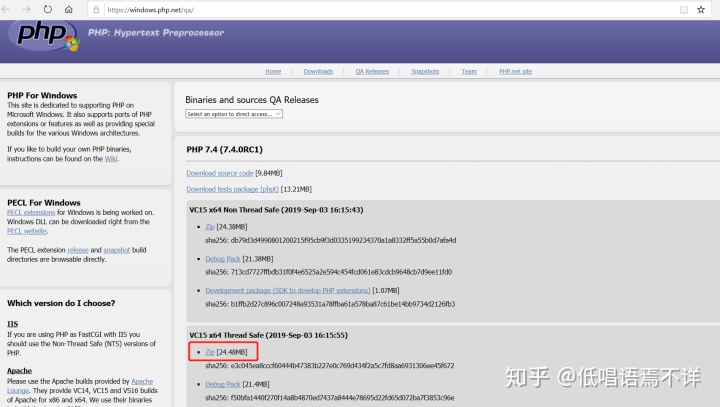Click the PHP logo
This screenshot has height=407, width=720.
[x=45, y=35]
